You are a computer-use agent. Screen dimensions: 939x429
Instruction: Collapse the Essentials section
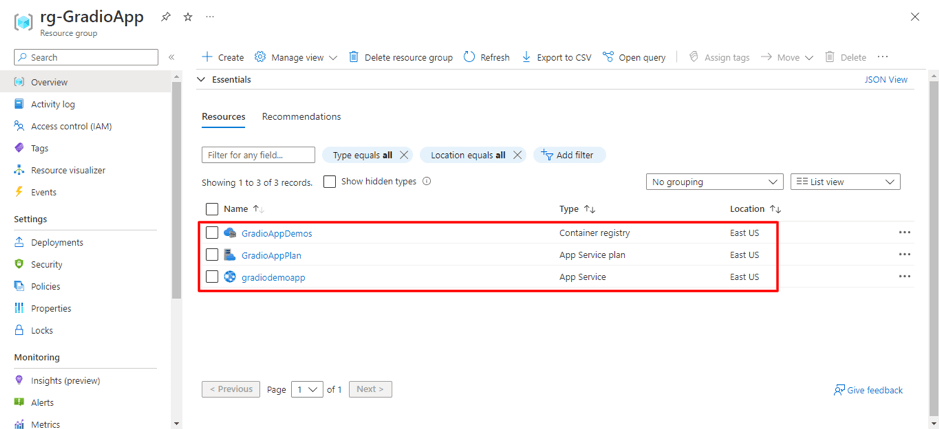coord(201,80)
